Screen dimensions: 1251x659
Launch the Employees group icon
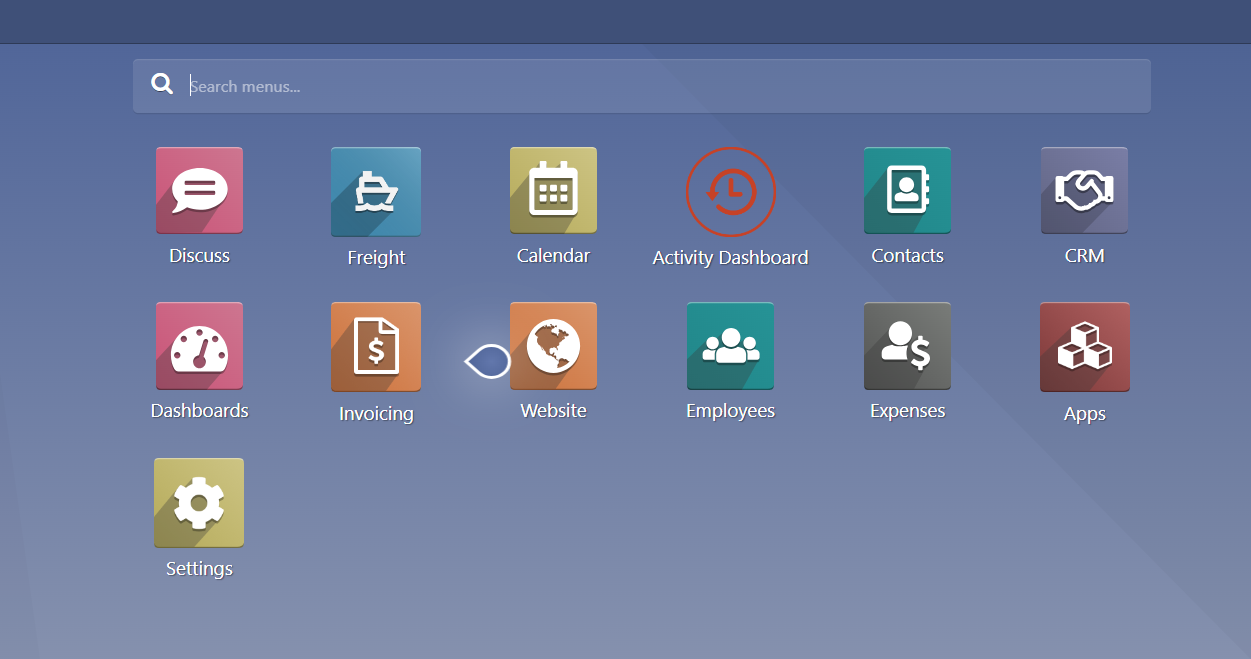coord(730,346)
